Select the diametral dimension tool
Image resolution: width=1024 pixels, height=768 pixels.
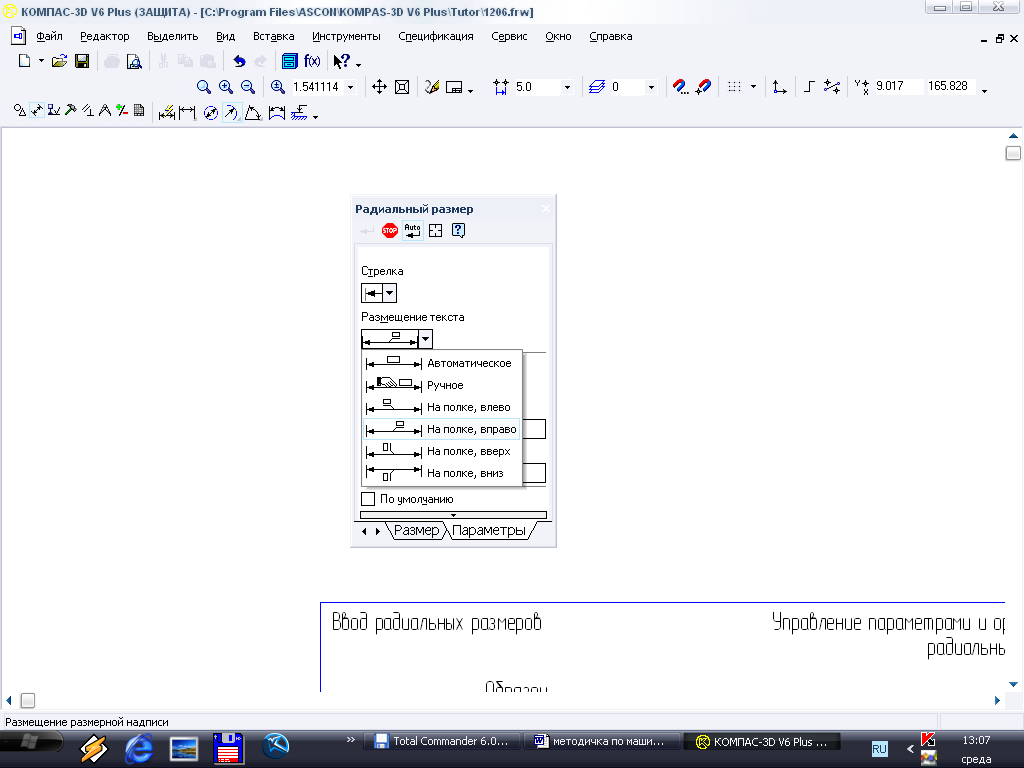tap(210, 113)
